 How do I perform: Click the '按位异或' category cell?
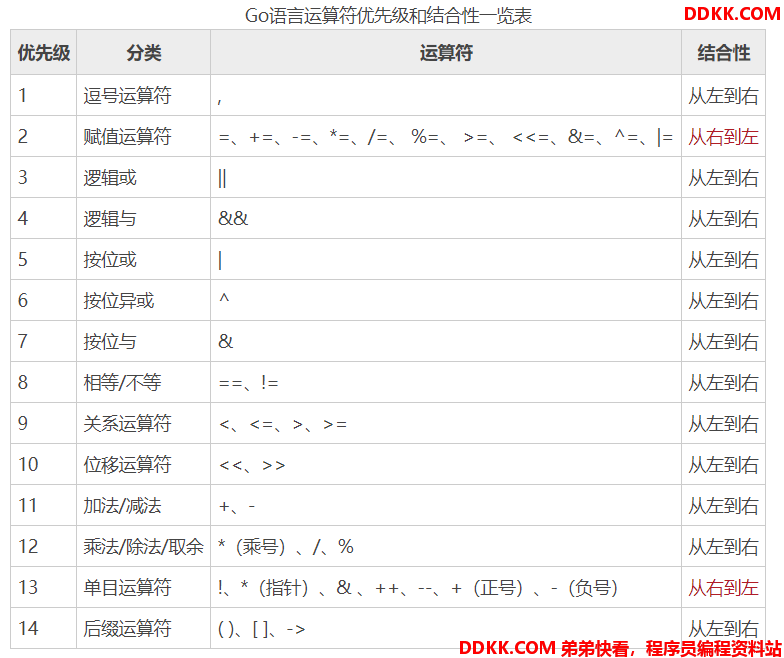[144, 300]
